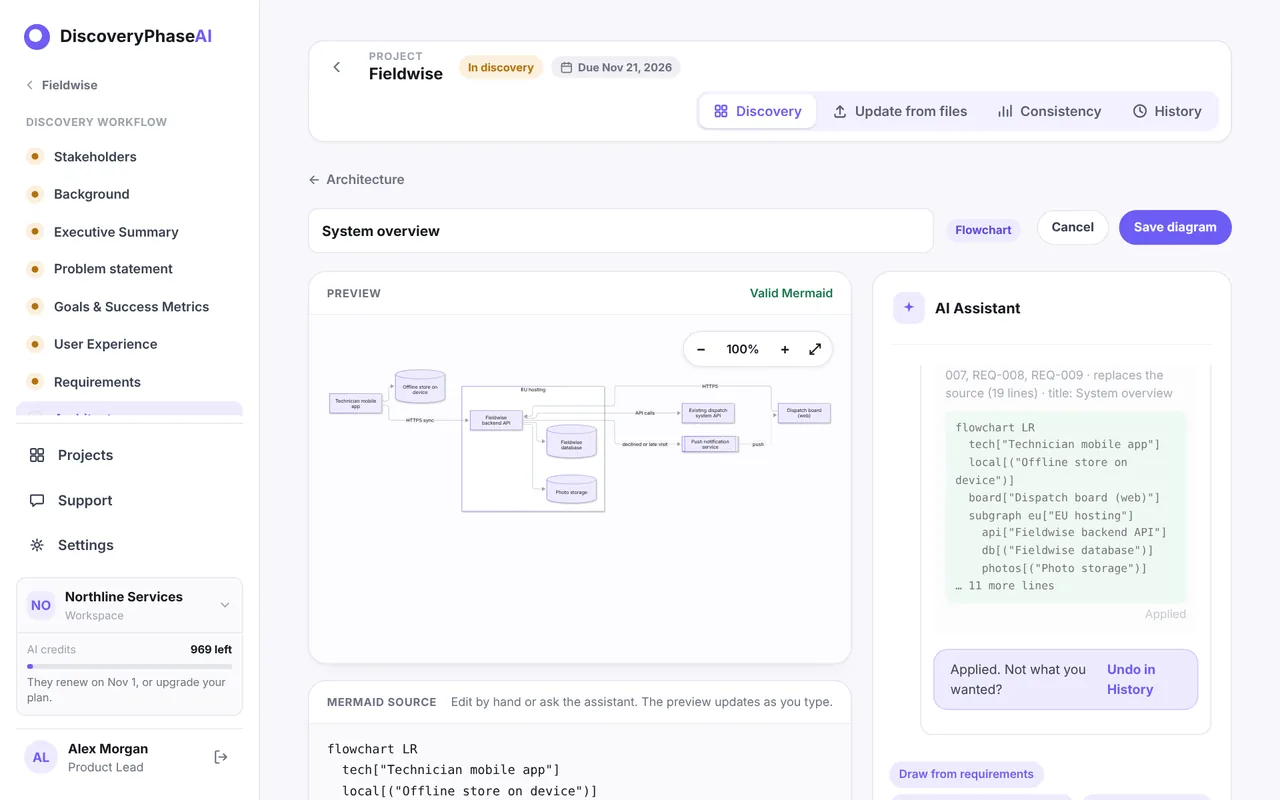Click the System overview title field
The image size is (1280, 800).
coord(620,231)
